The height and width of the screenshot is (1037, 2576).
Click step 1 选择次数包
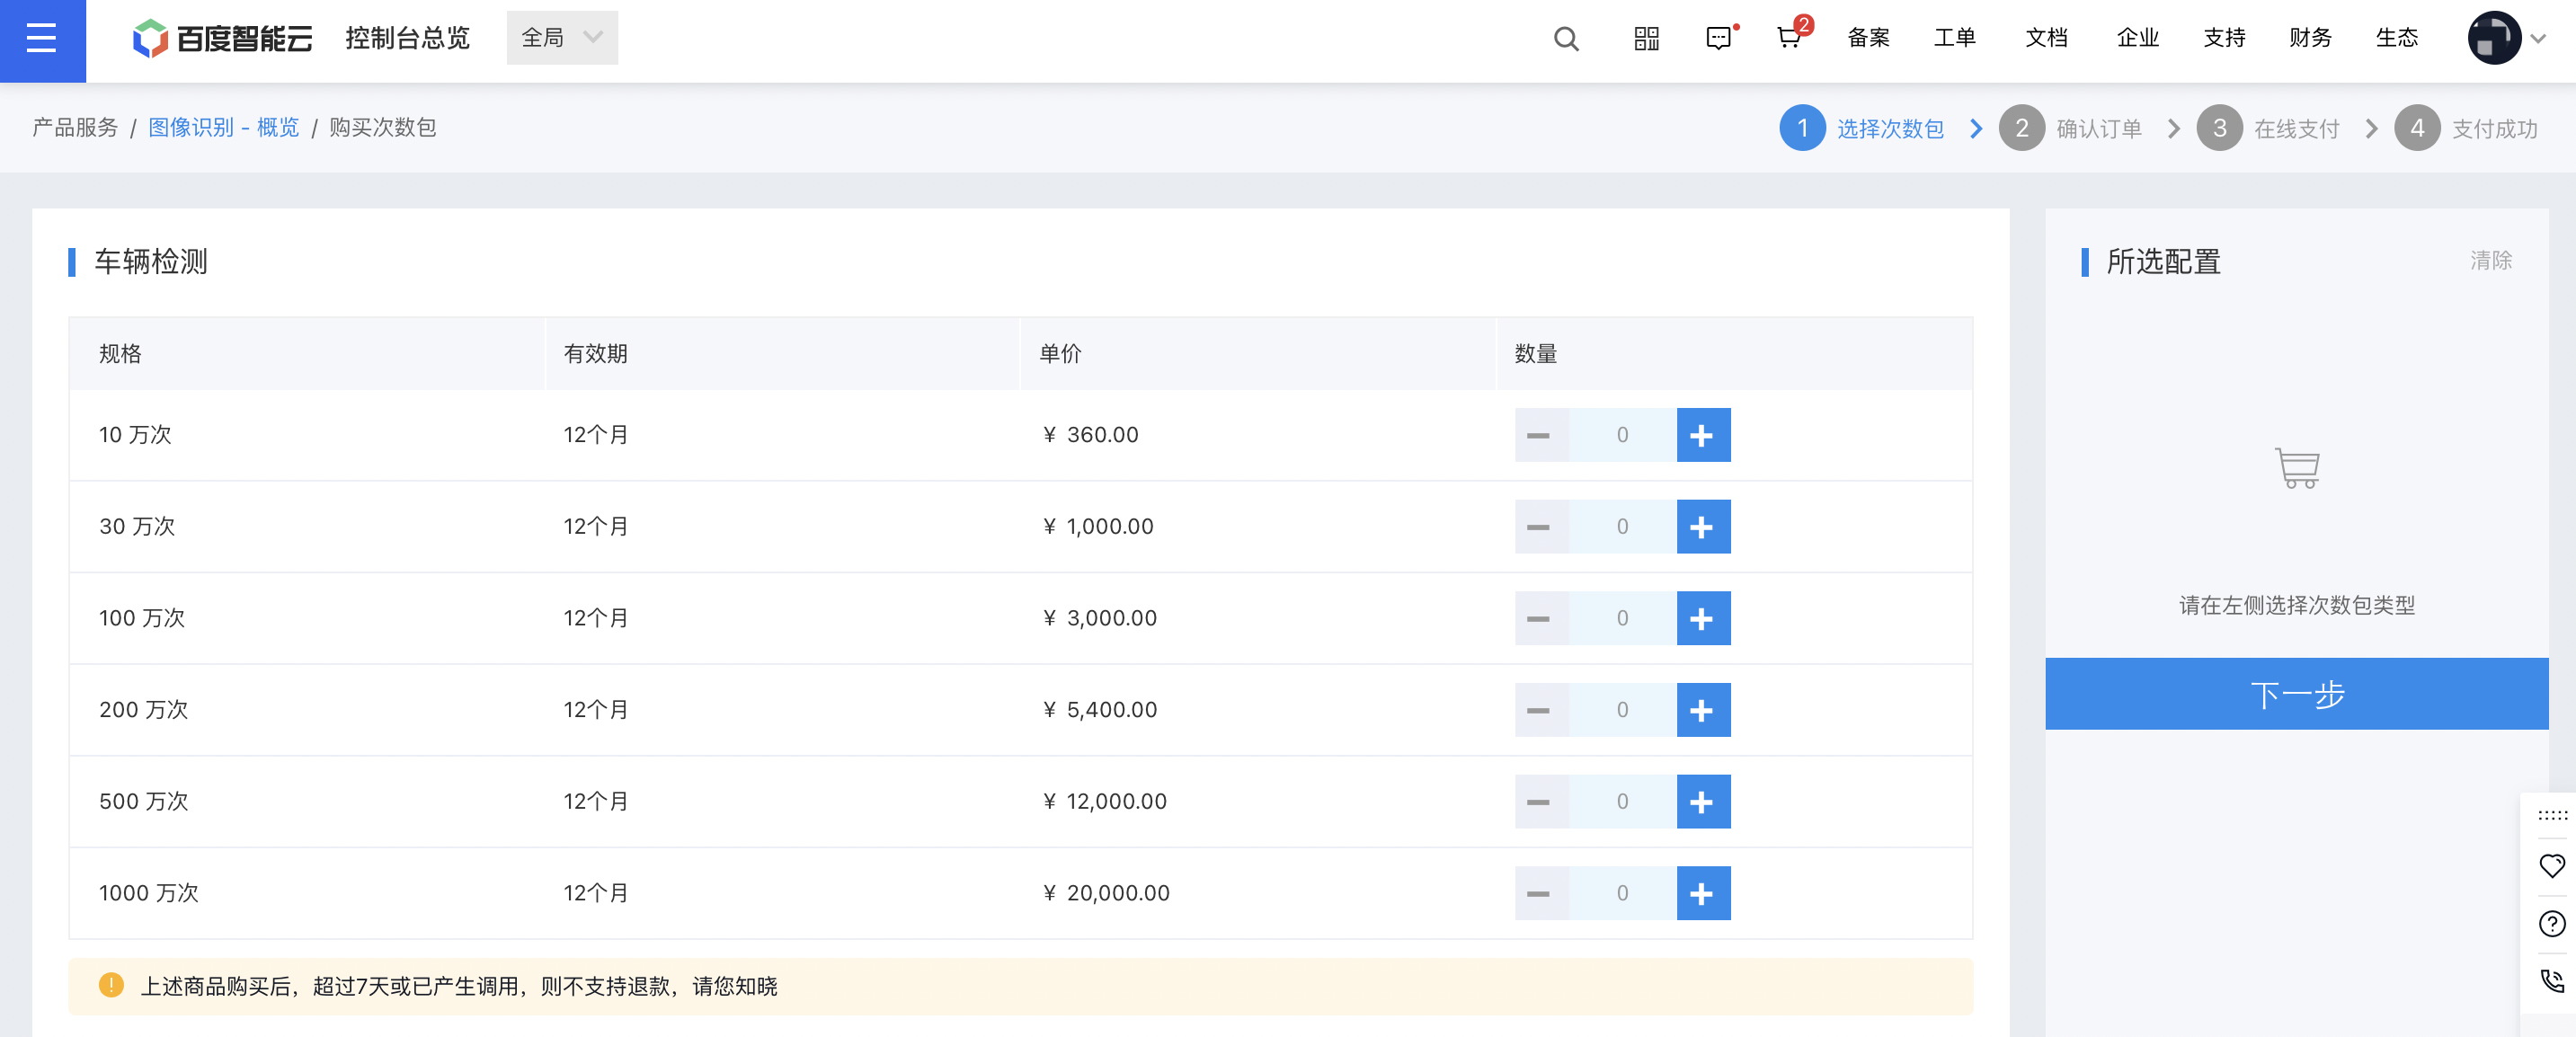pos(1862,129)
